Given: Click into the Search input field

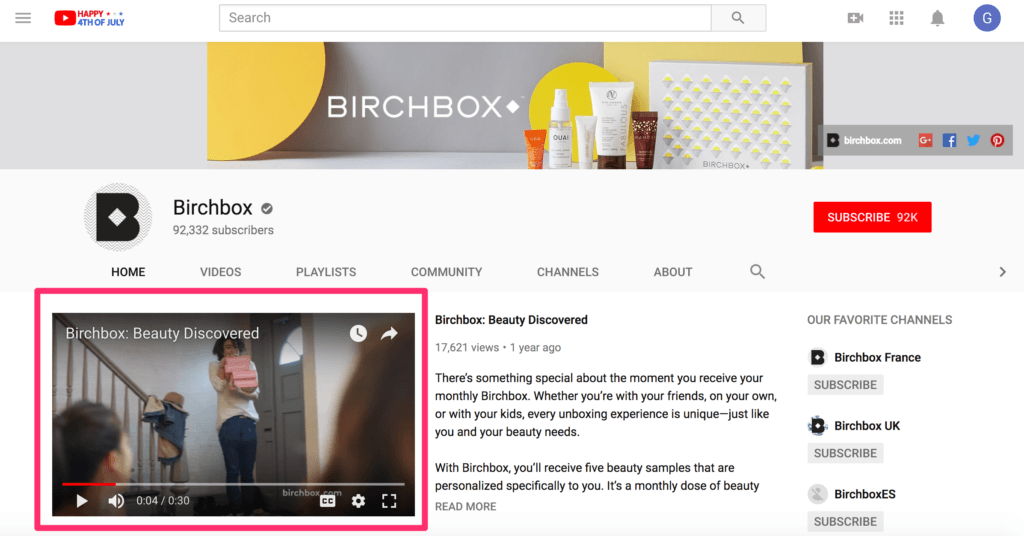Looking at the screenshot, I should [x=465, y=18].
